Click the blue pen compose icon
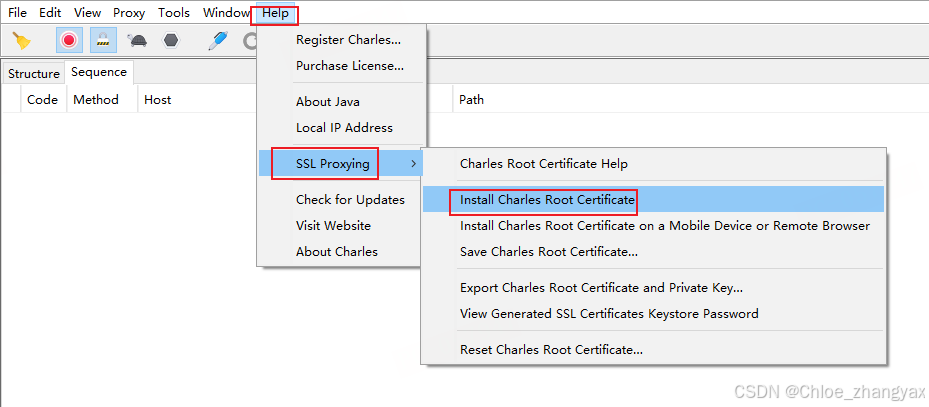This screenshot has width=929, height=407. point(218,40)
